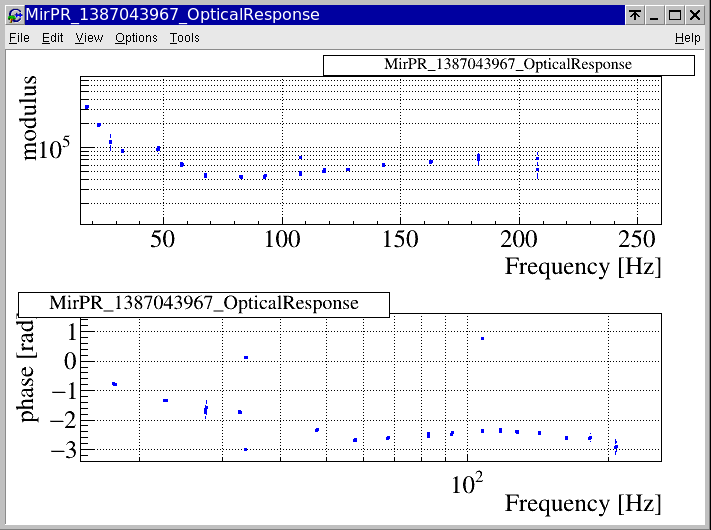Select the phase plot's Frequency [Hz] axis title
Screen dimensions: 711x530
pos(583,502)
